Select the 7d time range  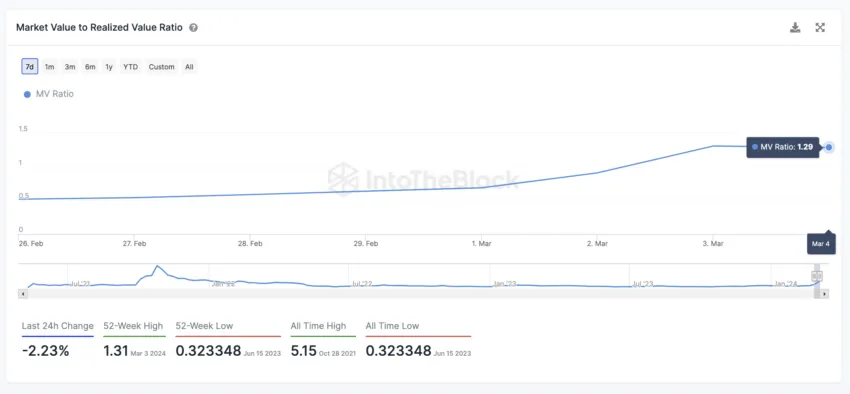click(30, 67)
